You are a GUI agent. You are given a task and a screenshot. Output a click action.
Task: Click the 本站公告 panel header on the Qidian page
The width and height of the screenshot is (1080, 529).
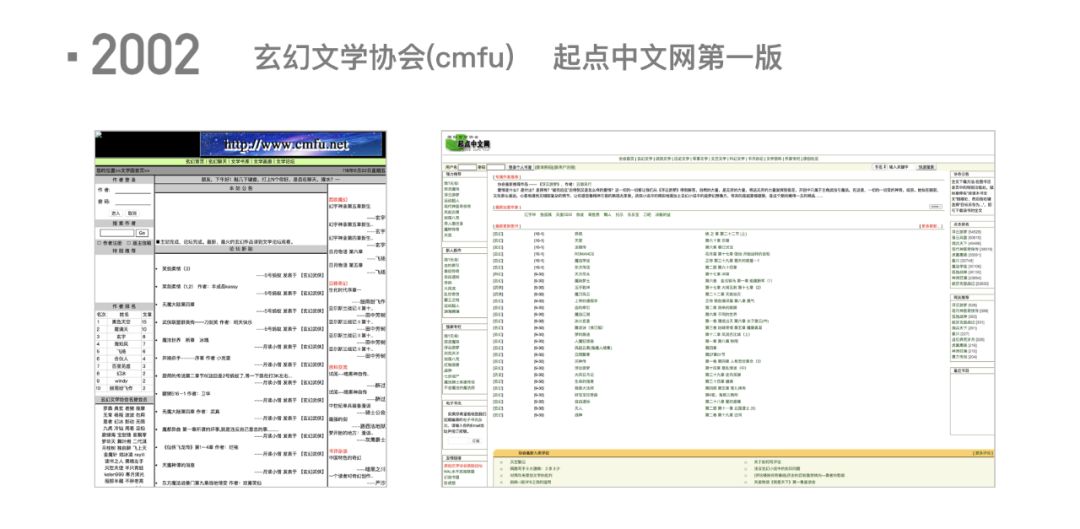[x=972, y=174]
